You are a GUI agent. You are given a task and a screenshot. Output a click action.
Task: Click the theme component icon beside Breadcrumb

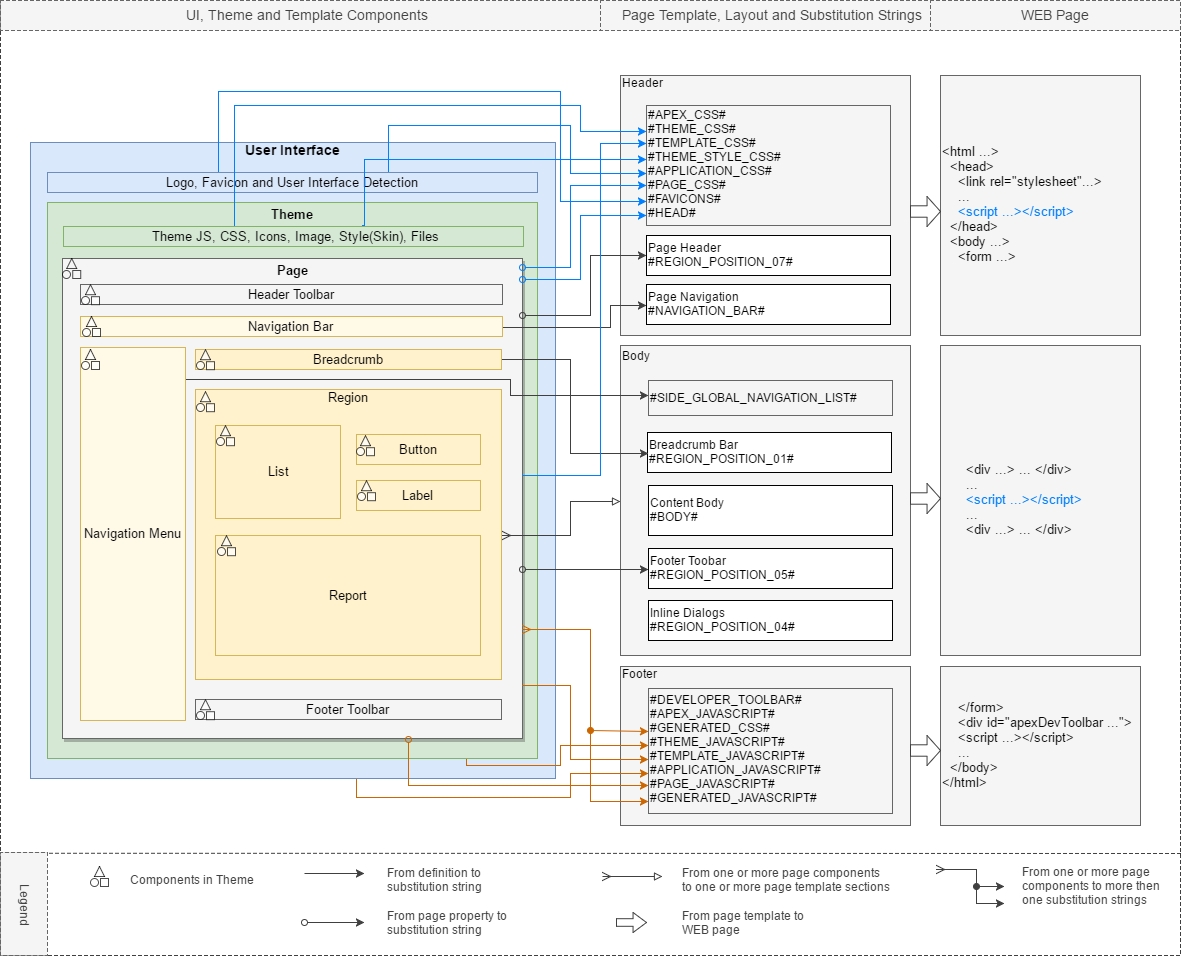205,359
